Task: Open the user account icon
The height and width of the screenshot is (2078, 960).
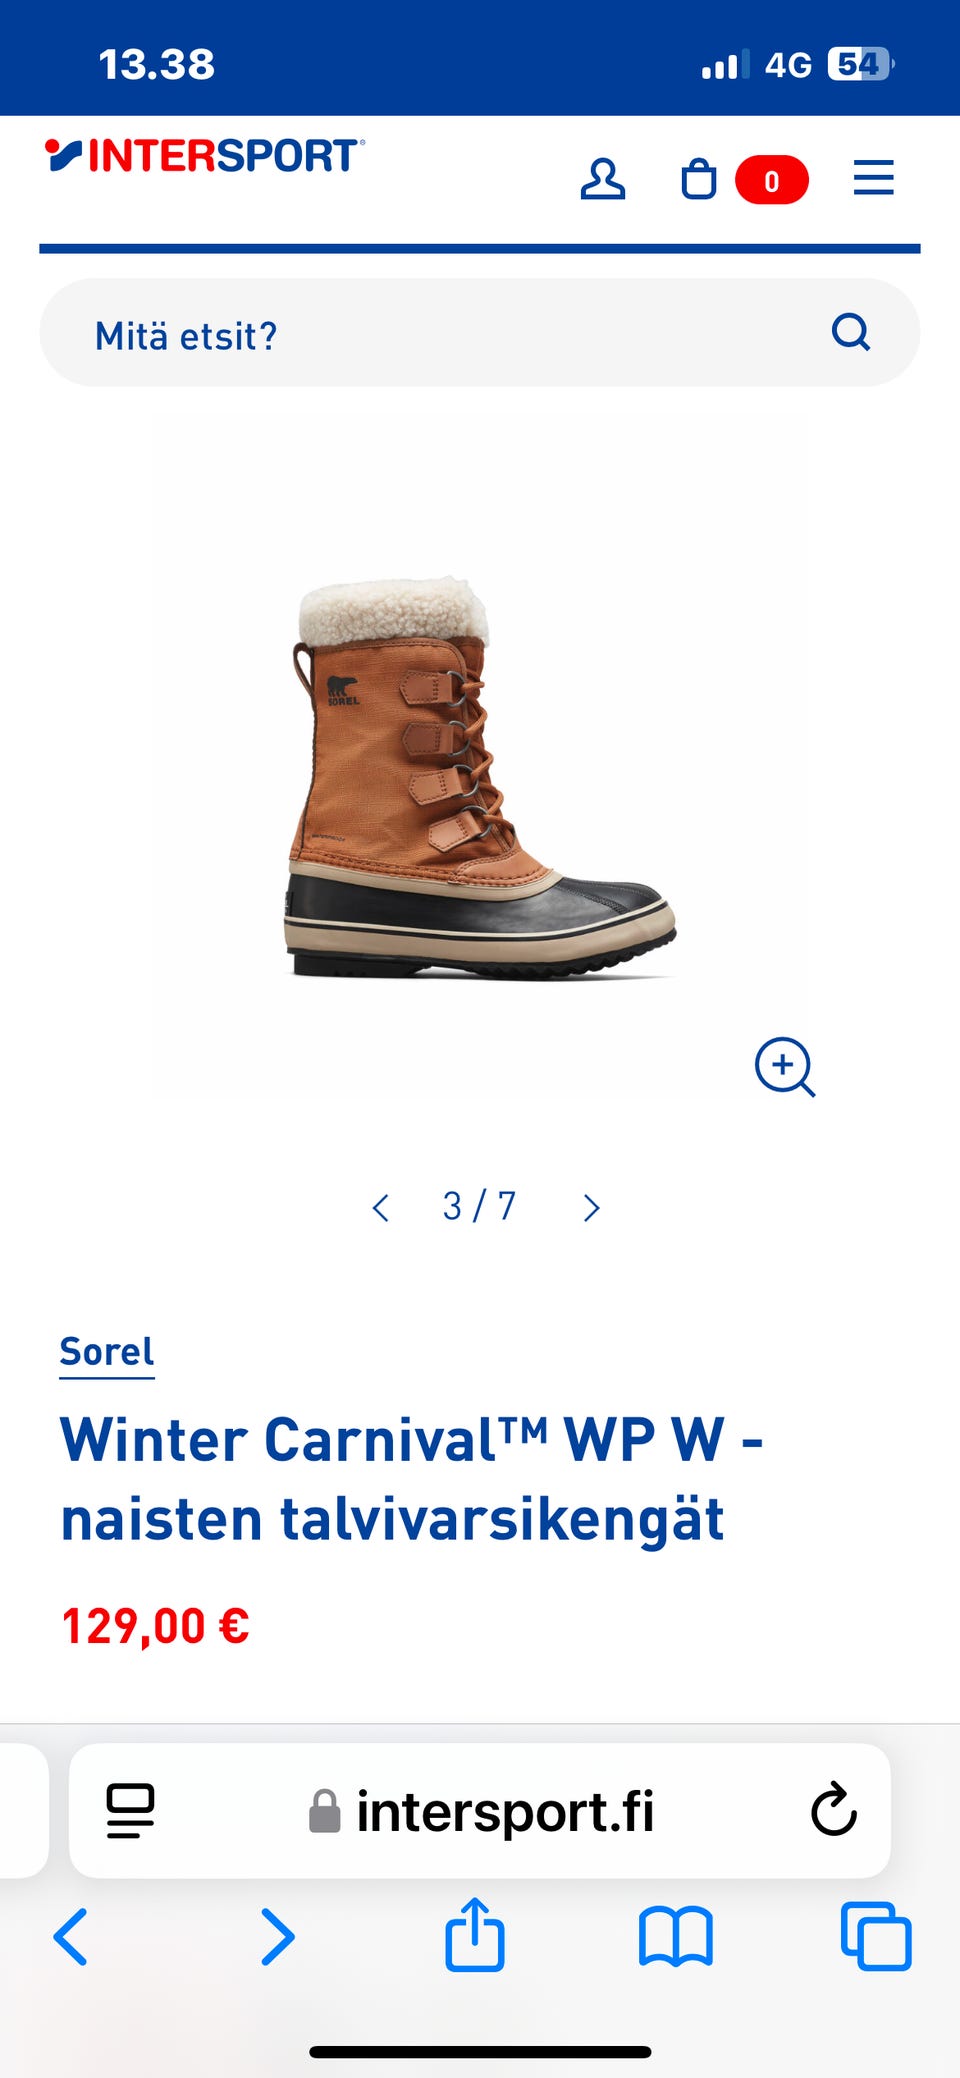Action: coord(602,180)
